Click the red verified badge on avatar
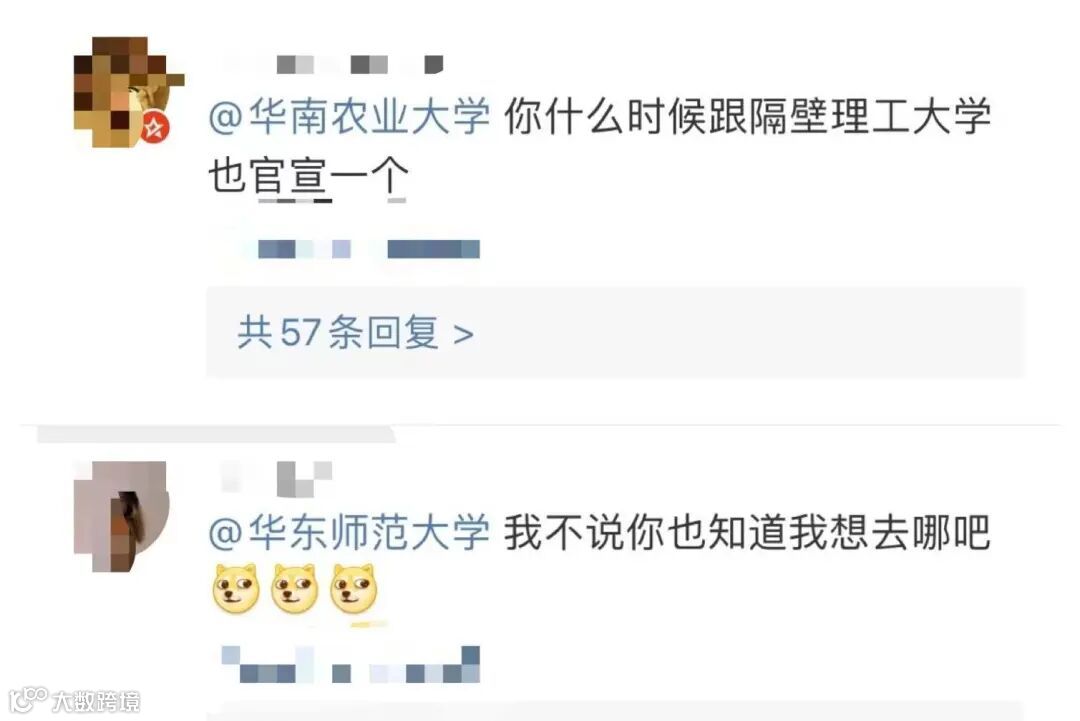1080x721 pixels. pos(156,128)
